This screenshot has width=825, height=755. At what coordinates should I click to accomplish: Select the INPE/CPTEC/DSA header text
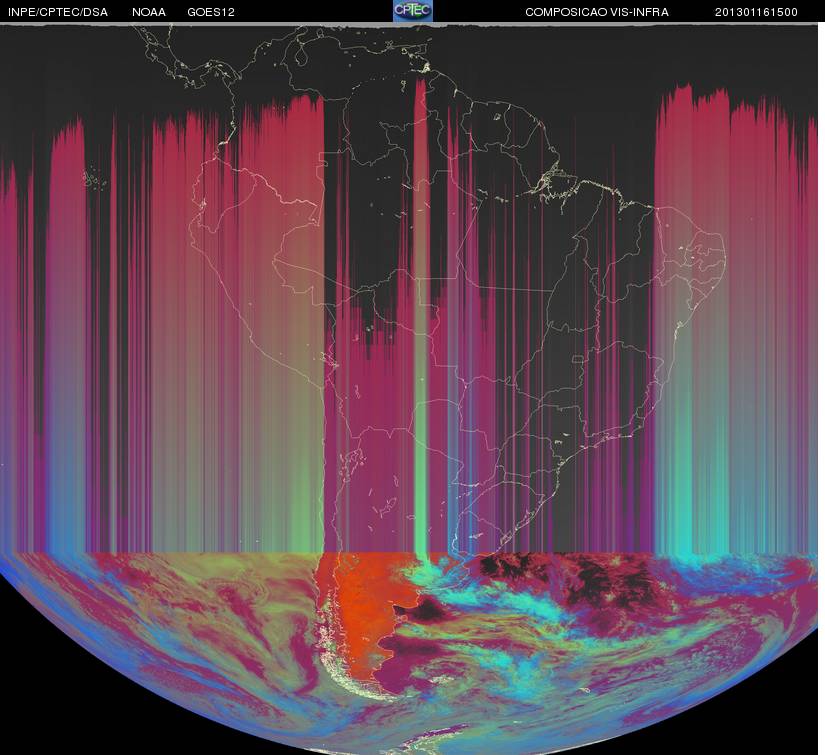(x=58, y=12)
